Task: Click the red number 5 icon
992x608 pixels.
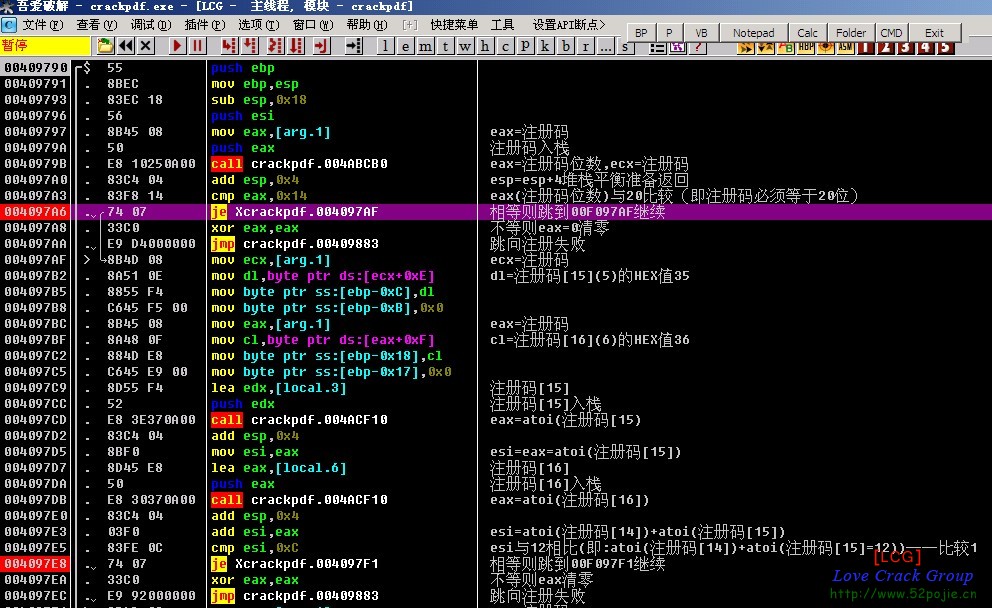Action: point(946,47)
